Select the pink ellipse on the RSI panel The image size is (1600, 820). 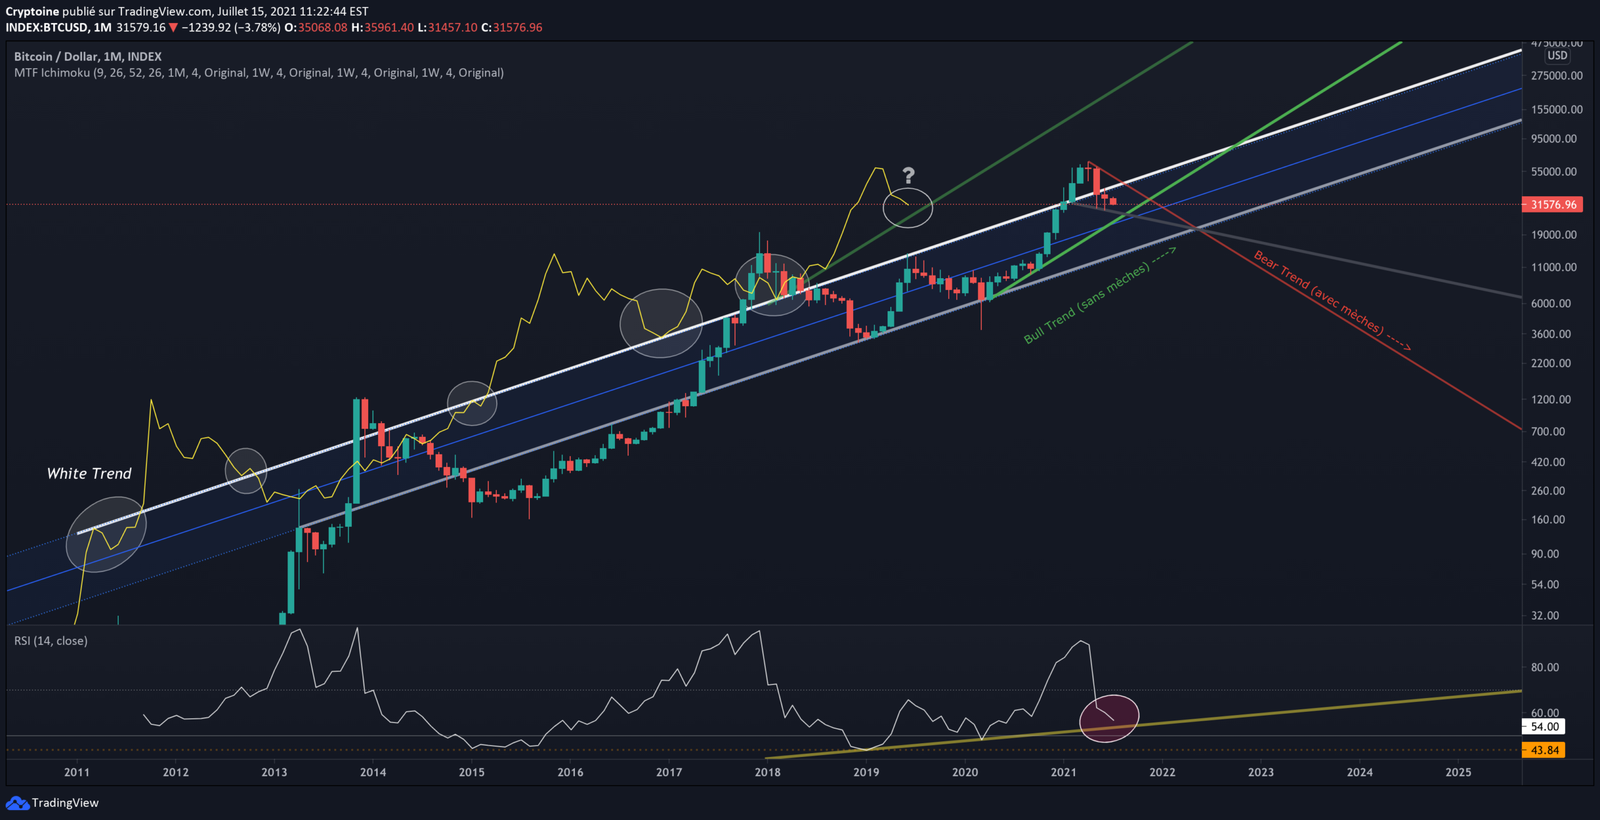pyautogui.click(x=1109, y=718)
